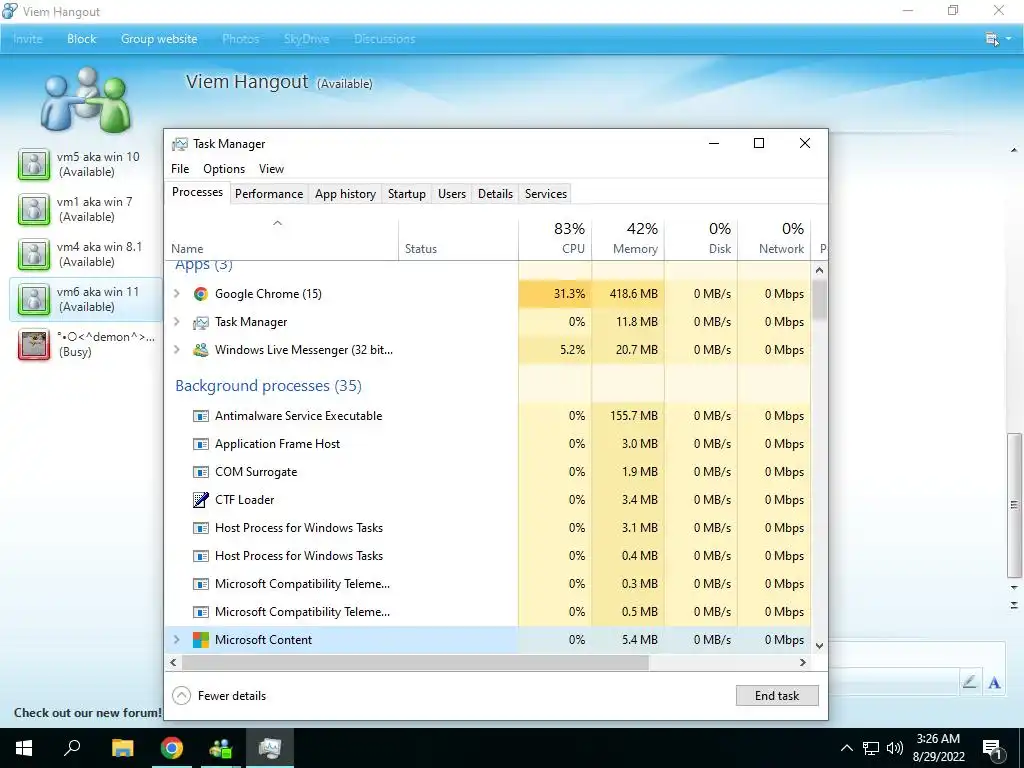Open File Explorer from the taskbar
The image size is (1024, 768).
pyautogui.click(x=122, y=748)
